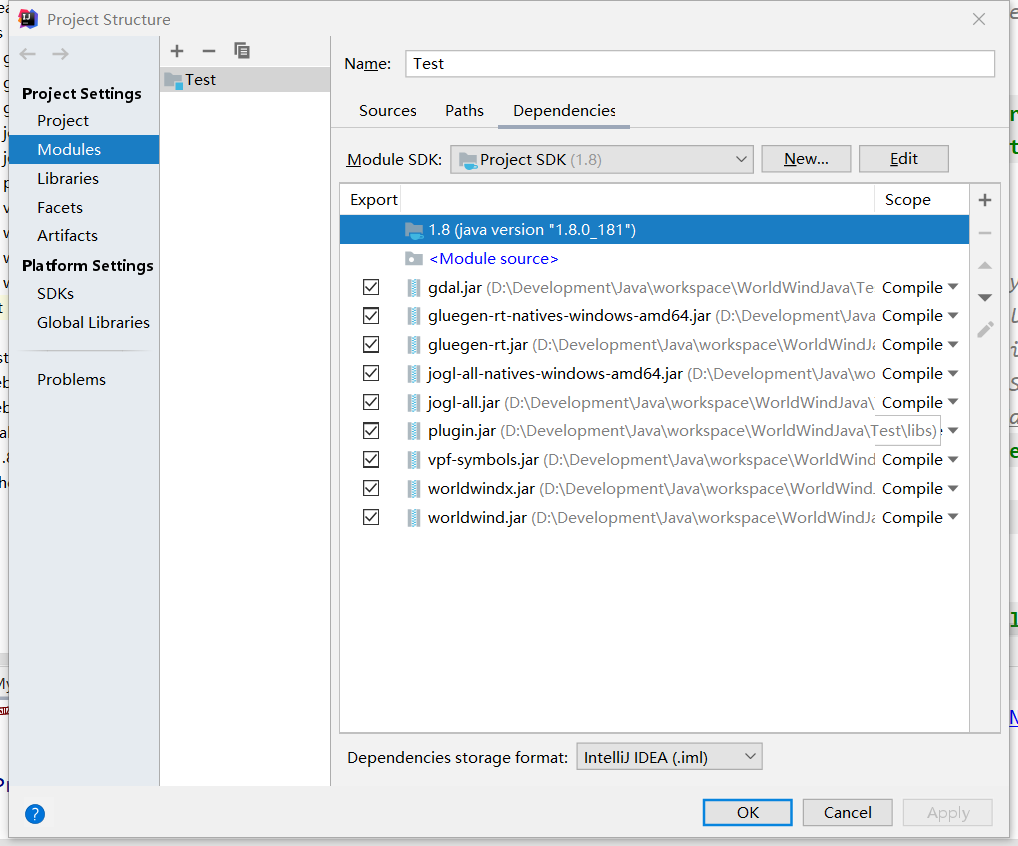The image size is (1018, 846).
Task: Click inside the module Name field
Action: click(700, 63)
